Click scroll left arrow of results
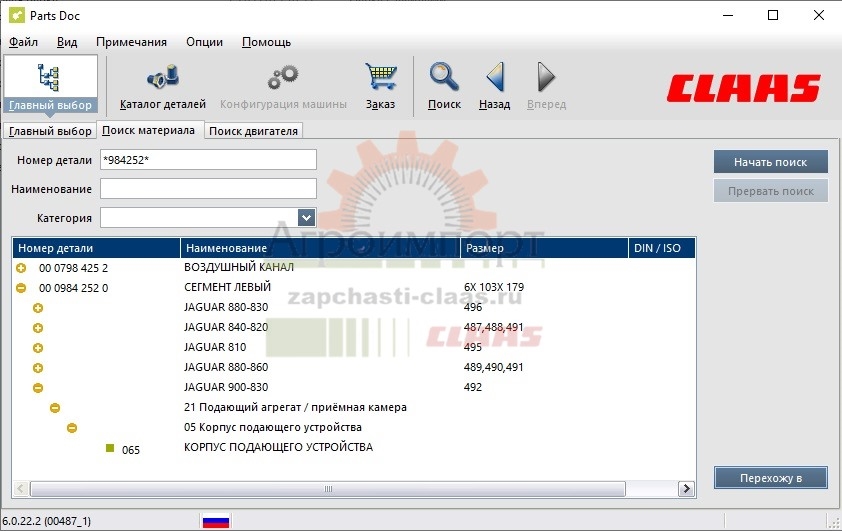Viewport: 842px width, 531px height. click(x=20, y=489)
